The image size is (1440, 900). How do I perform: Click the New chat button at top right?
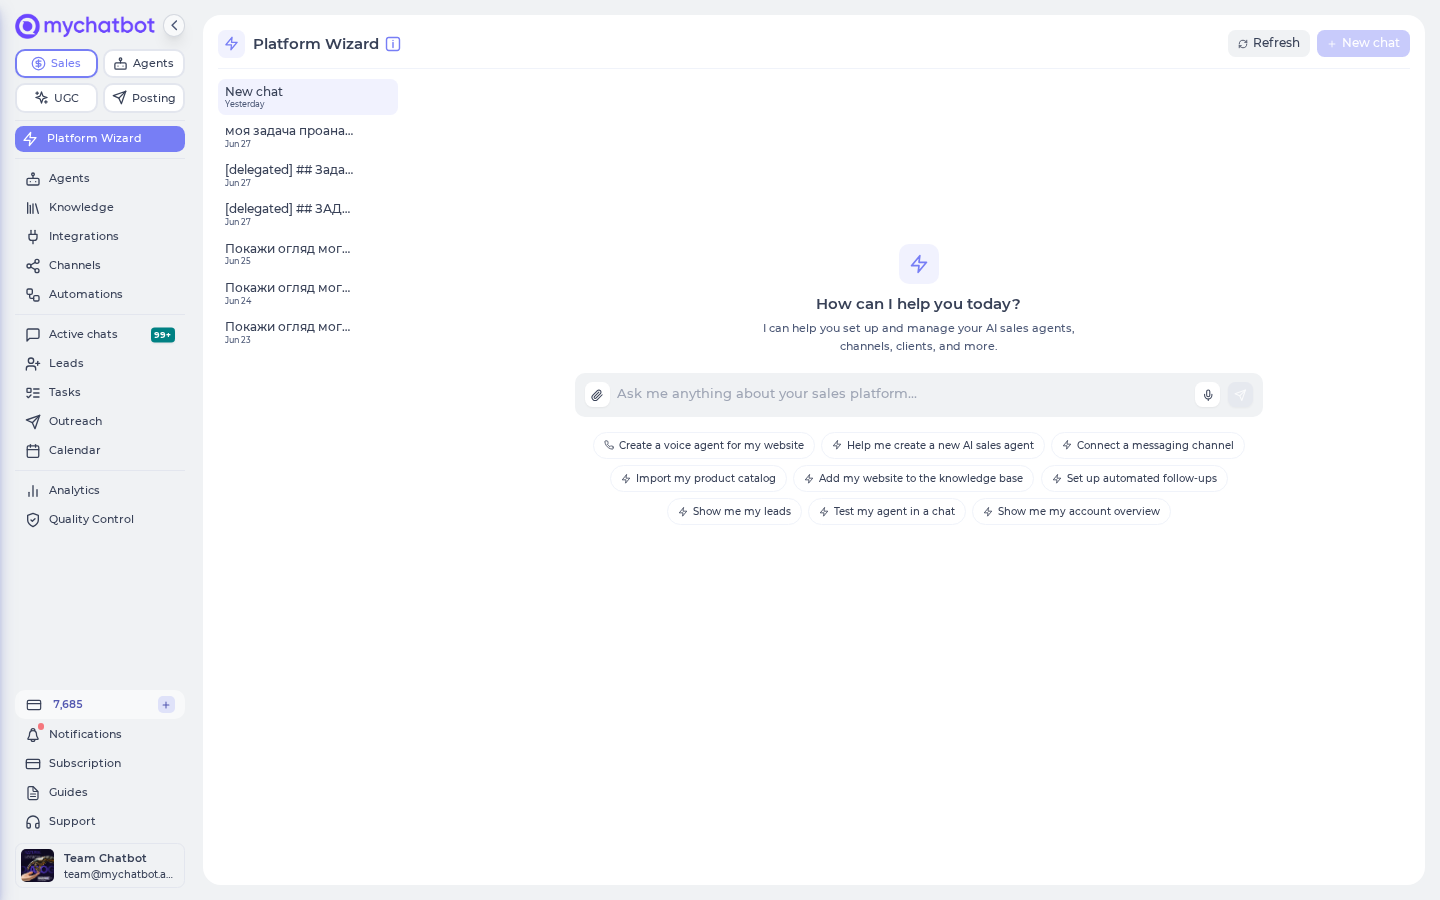tap(1363, 43)
